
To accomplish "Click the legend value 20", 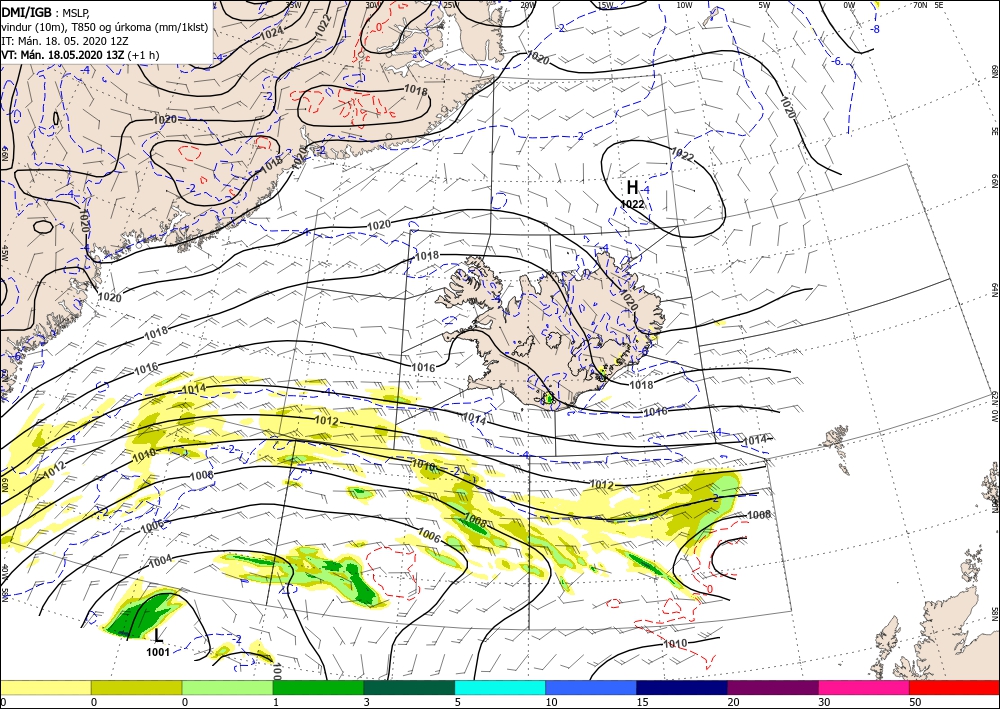I will coord(733,702).
